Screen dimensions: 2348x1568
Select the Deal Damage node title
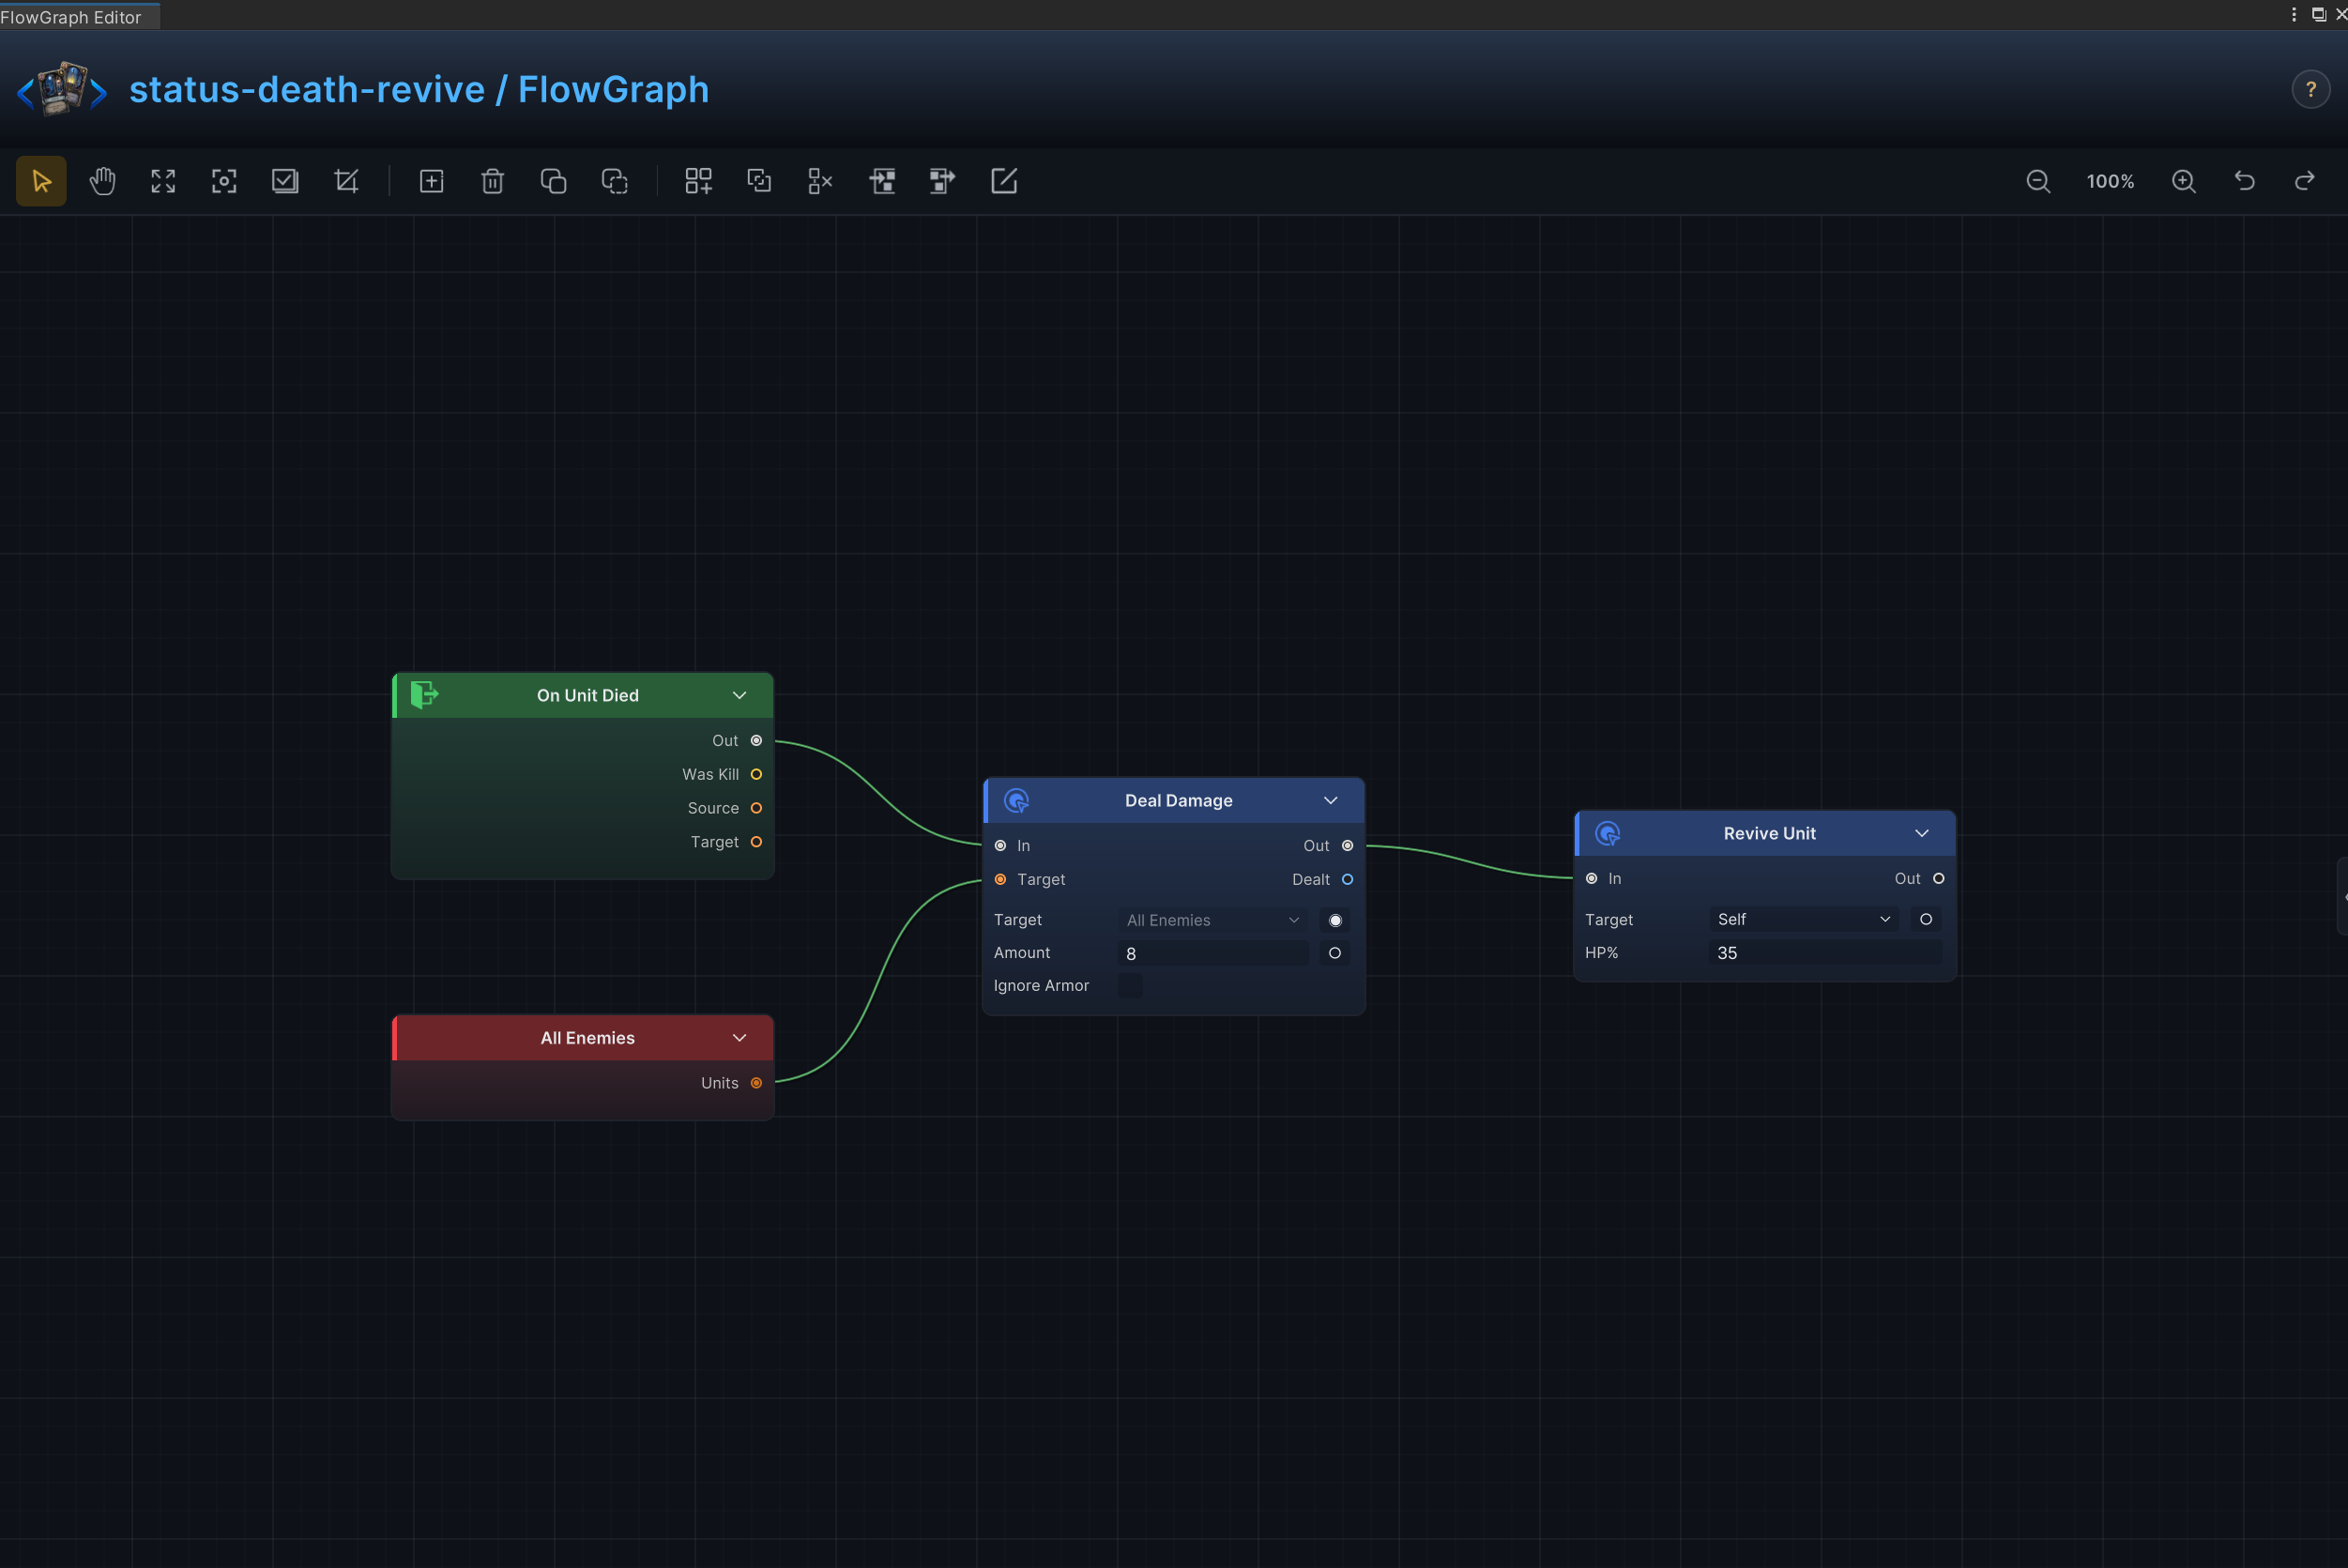coord(1178,800)
